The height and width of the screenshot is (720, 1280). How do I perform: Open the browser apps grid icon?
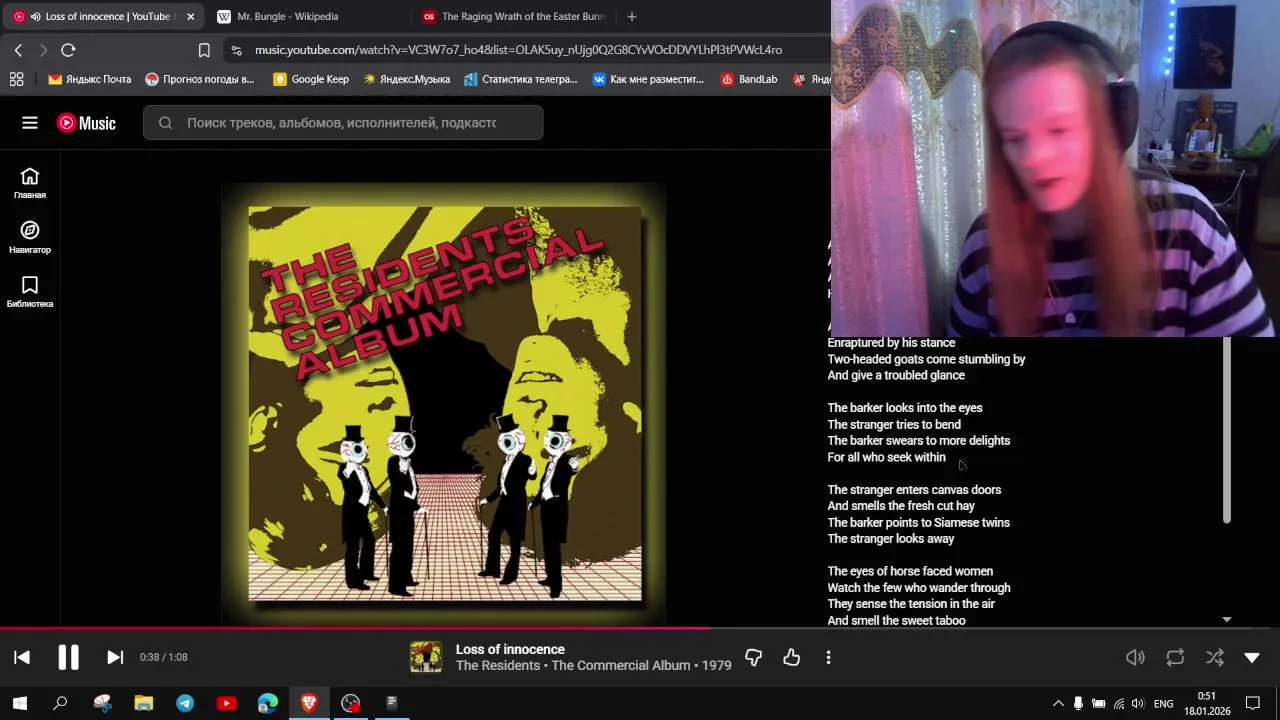[x=16, y=79]
